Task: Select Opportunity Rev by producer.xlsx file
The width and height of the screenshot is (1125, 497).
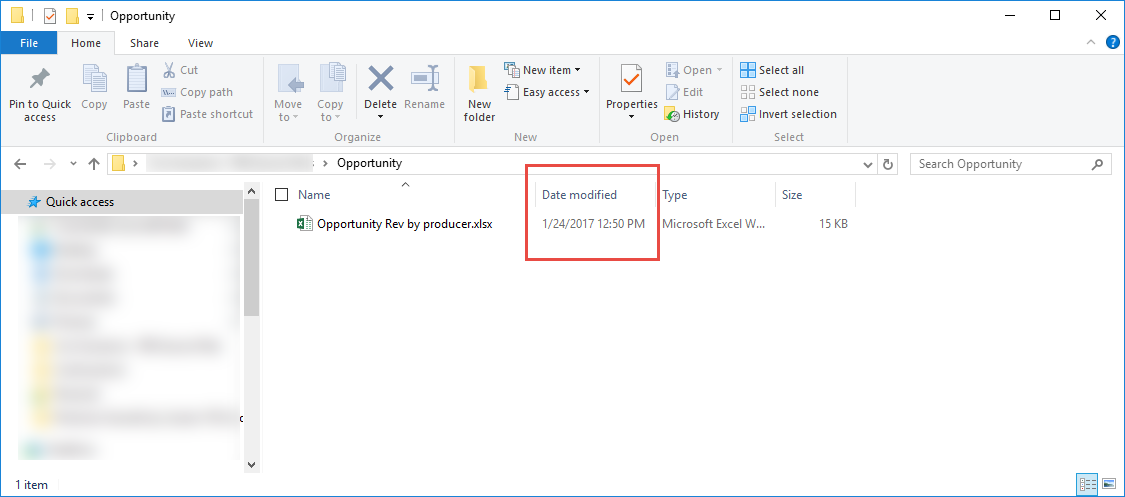Action: [405, 224]
